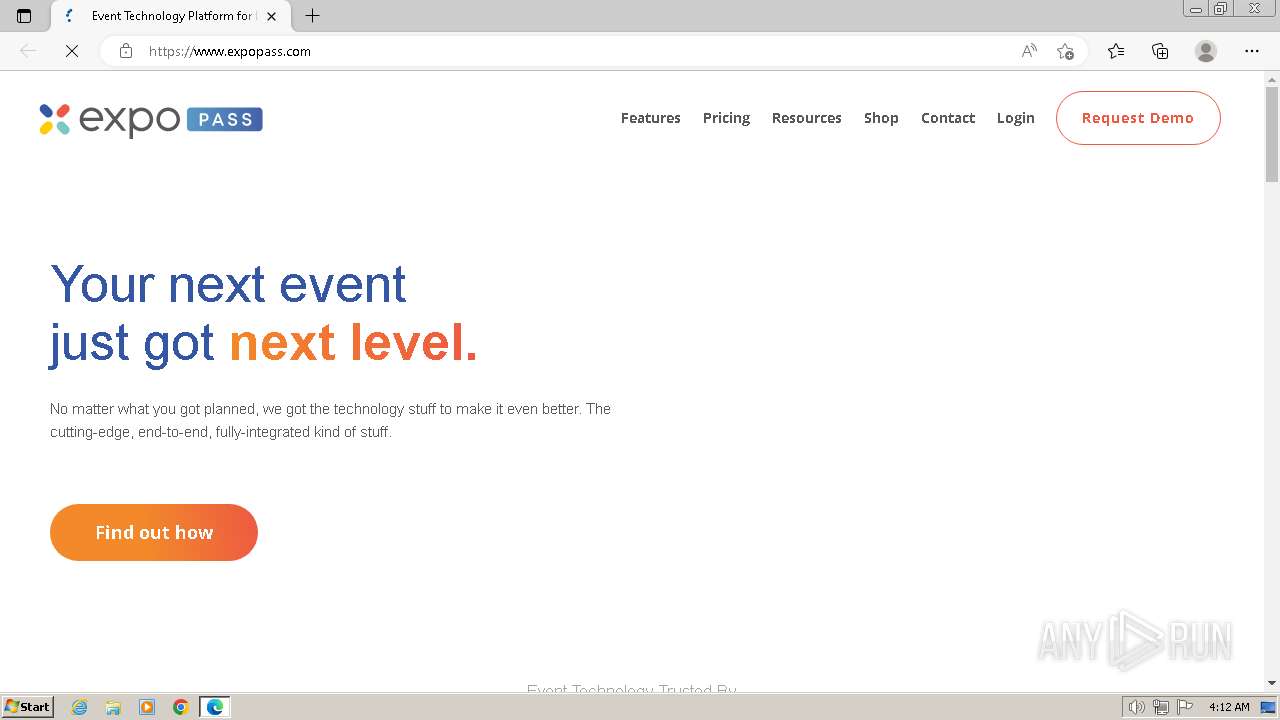Image resolution: width=1280 pixels, height=720 pixels.
Task: Close the Event Technology Platform tab
Action: click(271, 16)
